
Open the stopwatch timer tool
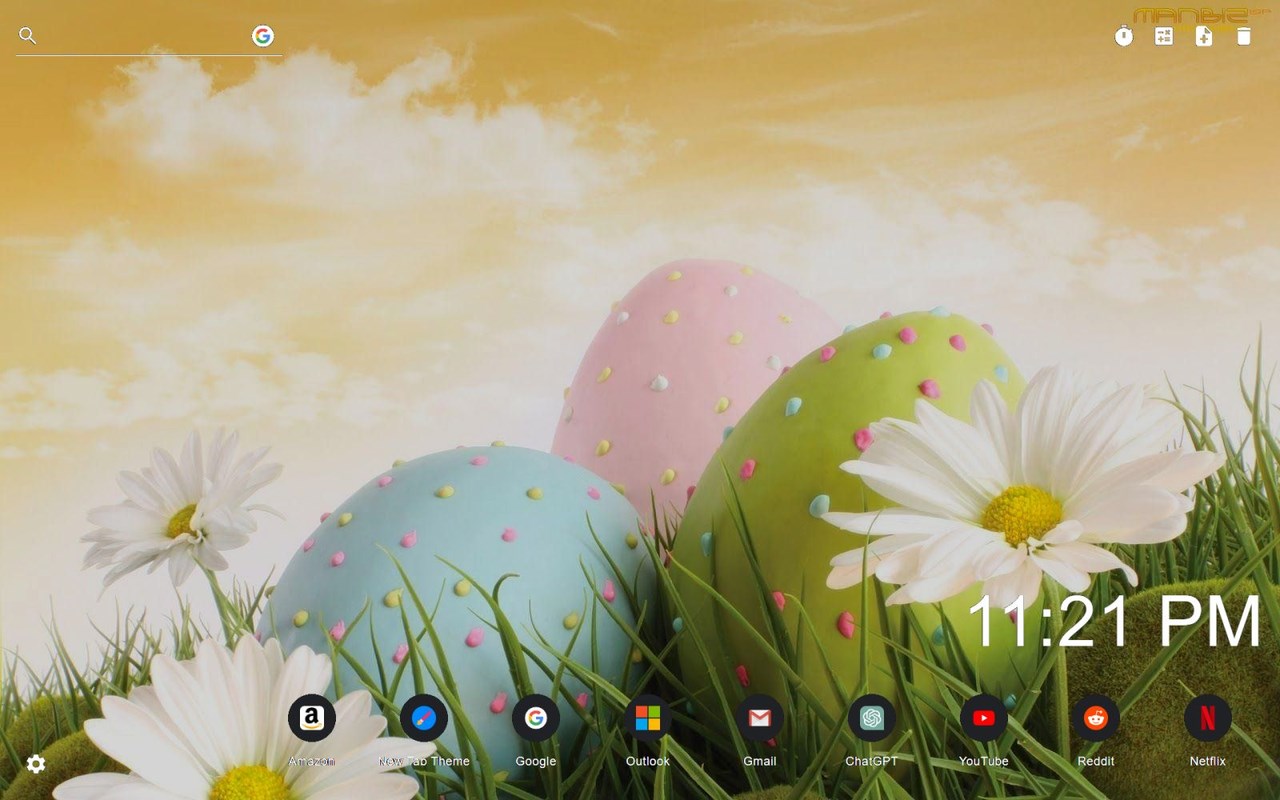pyautogui.click(x=1124, y=37)
